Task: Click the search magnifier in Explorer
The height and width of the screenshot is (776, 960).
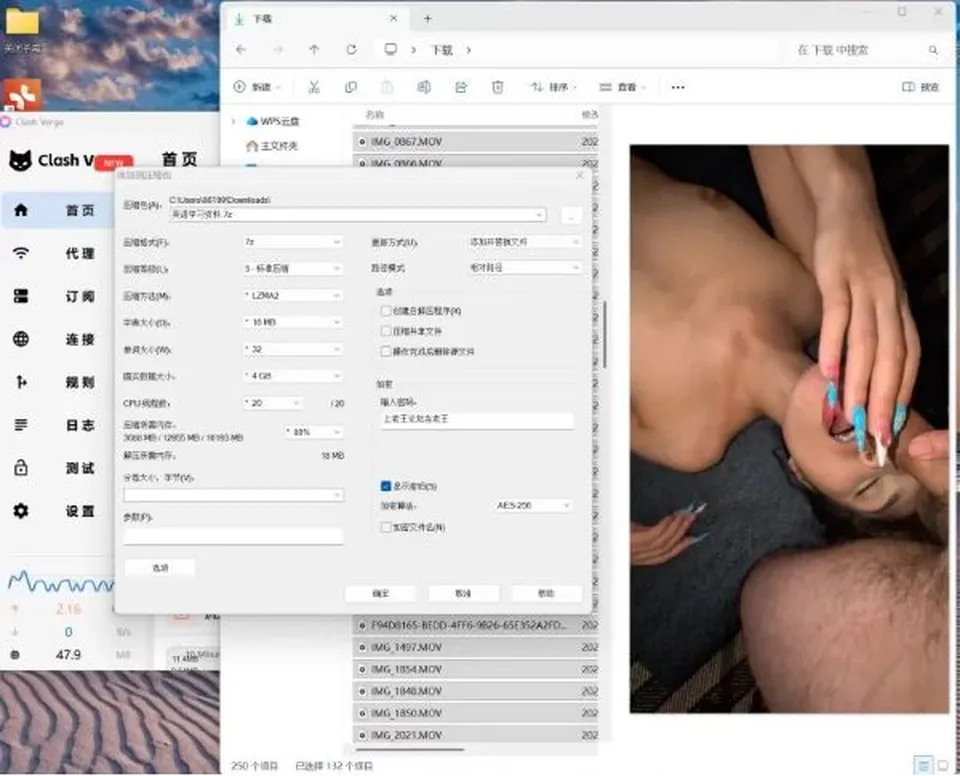Action: coord(933,50)
